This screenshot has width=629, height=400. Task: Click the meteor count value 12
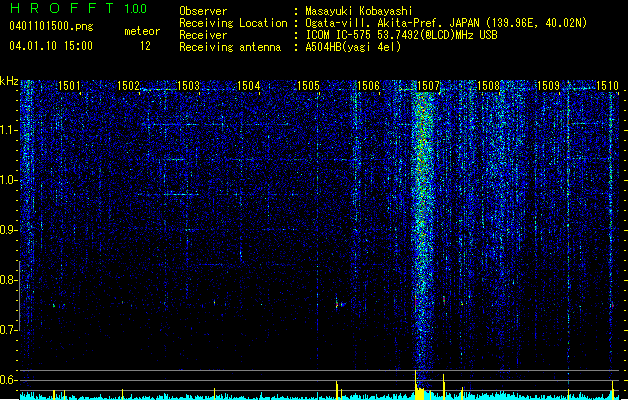[x=145, y=46]
